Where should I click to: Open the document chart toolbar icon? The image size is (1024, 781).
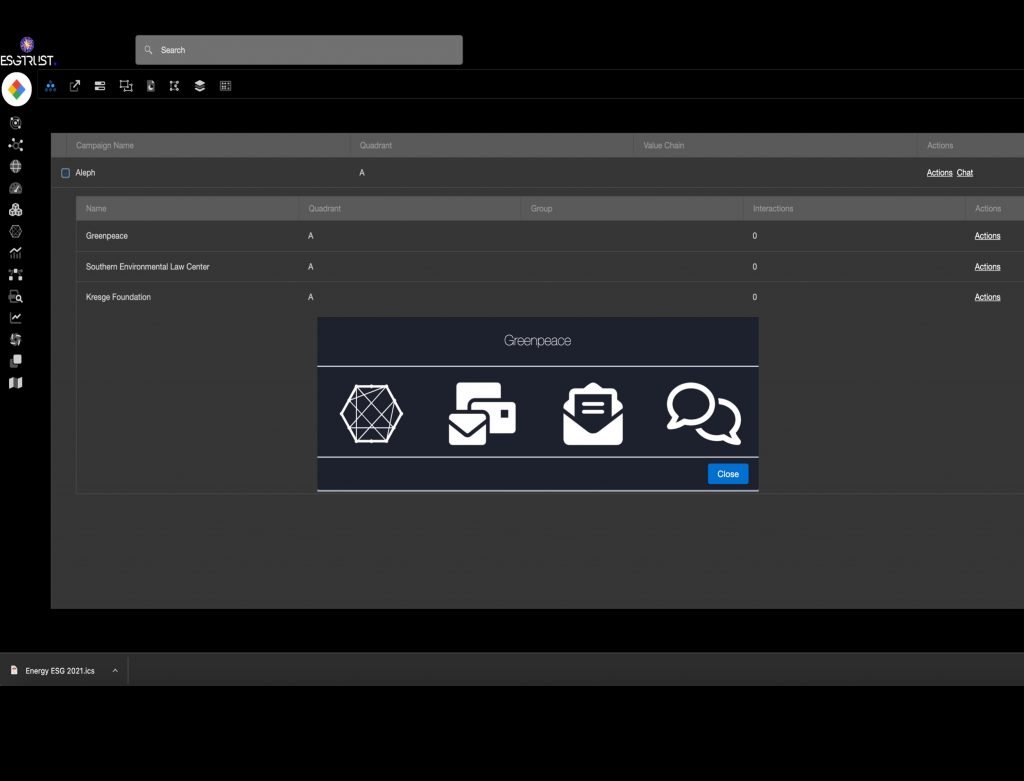[151, 86]
